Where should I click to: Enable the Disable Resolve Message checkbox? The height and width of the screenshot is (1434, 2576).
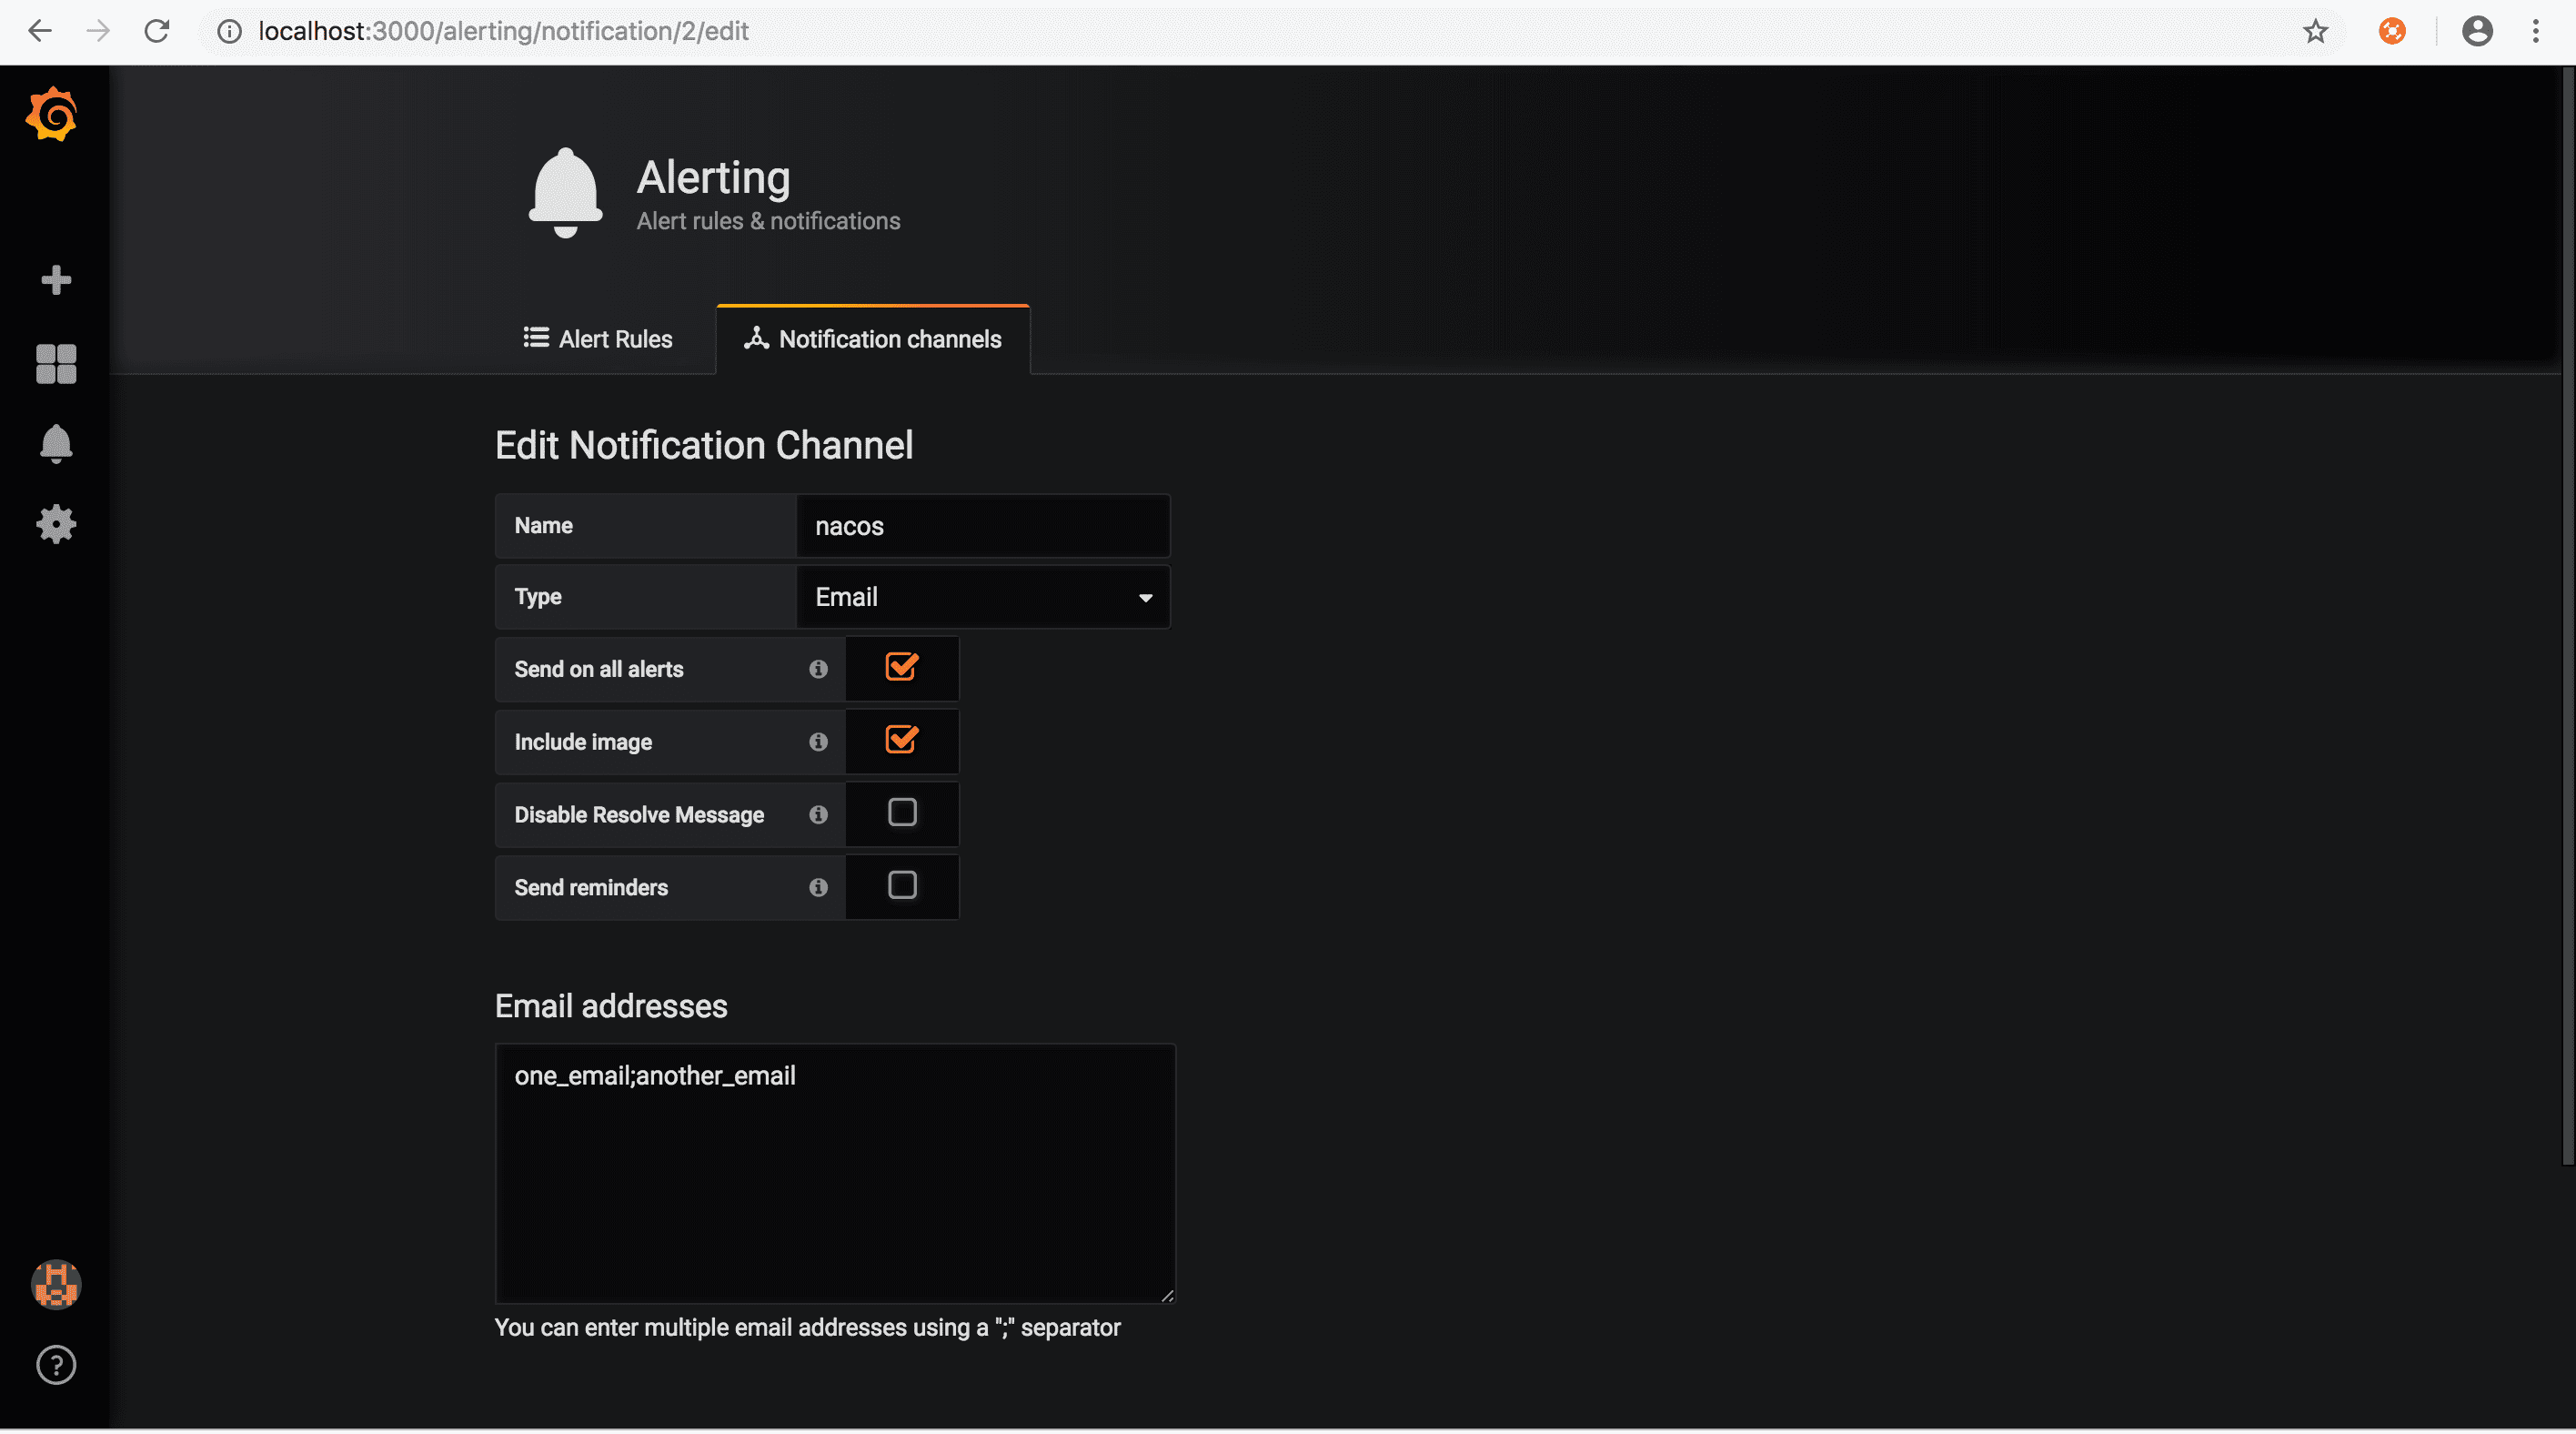pyautogui.click(x=902, y=812)
